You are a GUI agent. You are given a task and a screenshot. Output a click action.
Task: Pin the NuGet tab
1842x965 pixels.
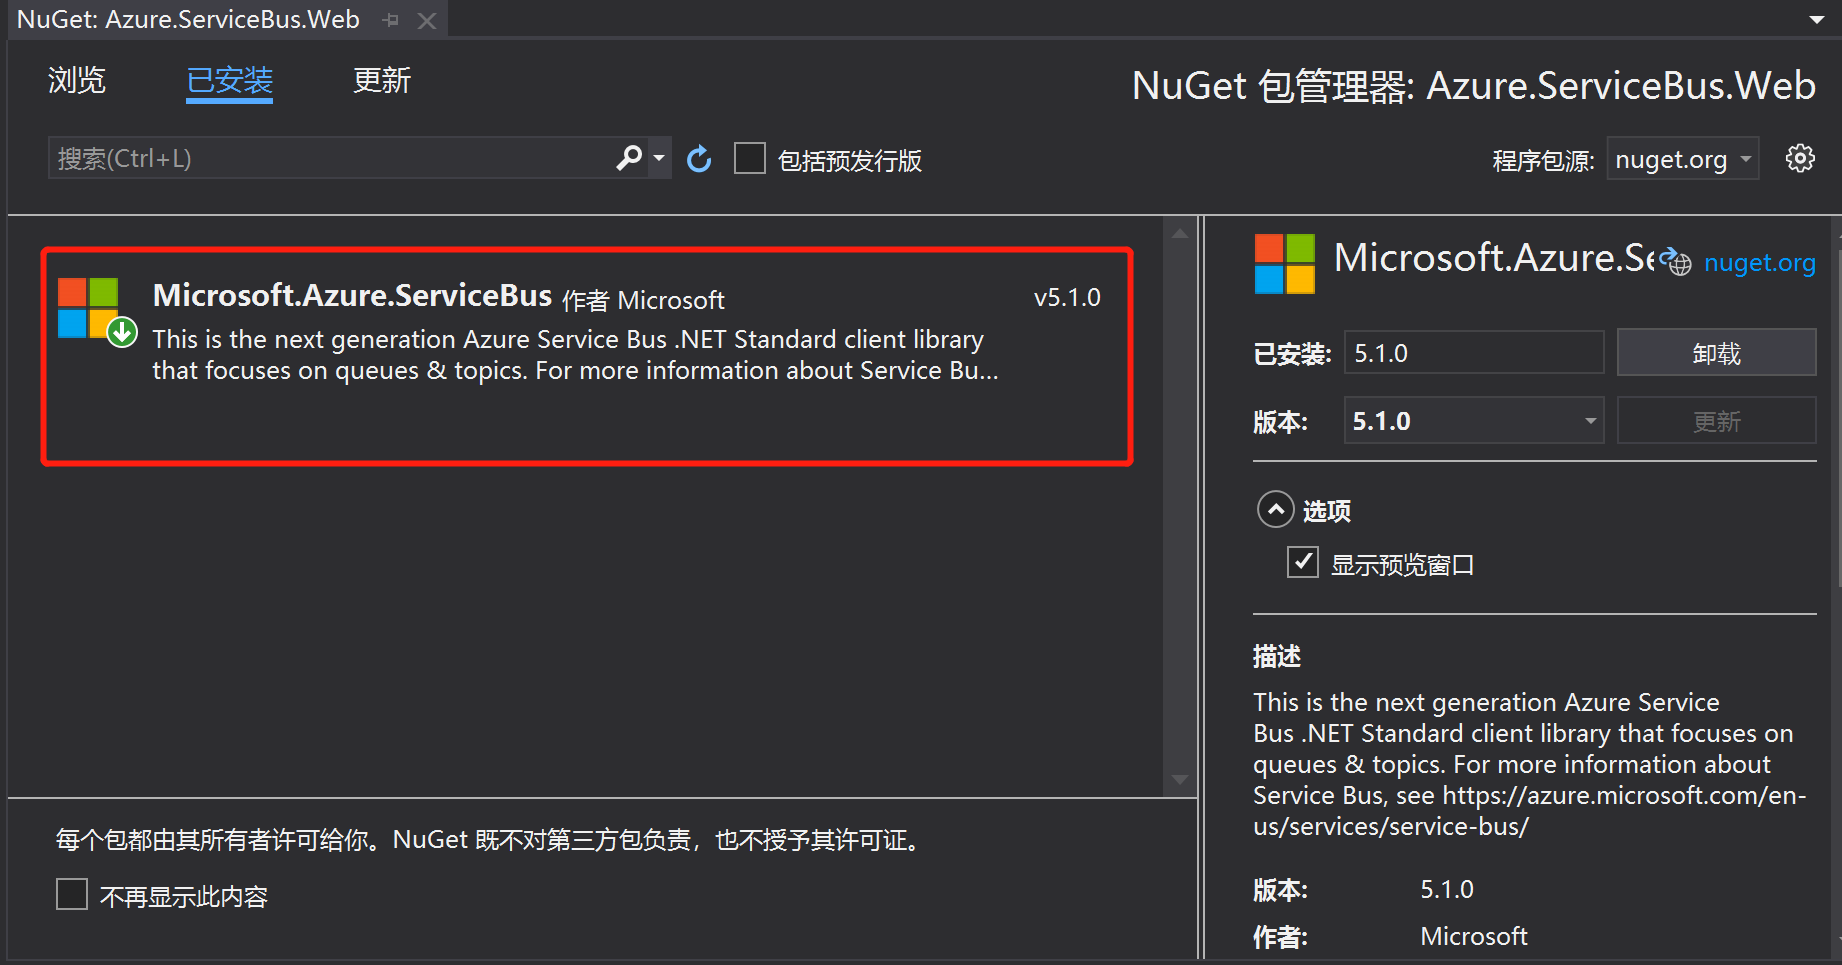pyautogui.click(x=391, y=20)
